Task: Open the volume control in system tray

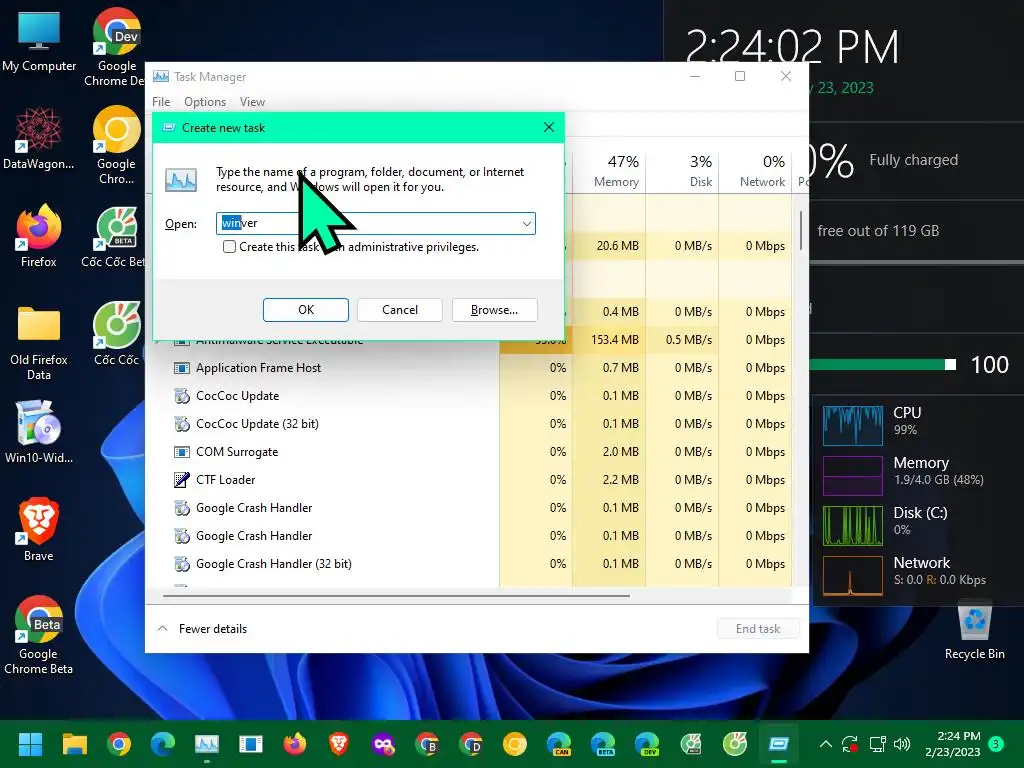Action: 902,744
